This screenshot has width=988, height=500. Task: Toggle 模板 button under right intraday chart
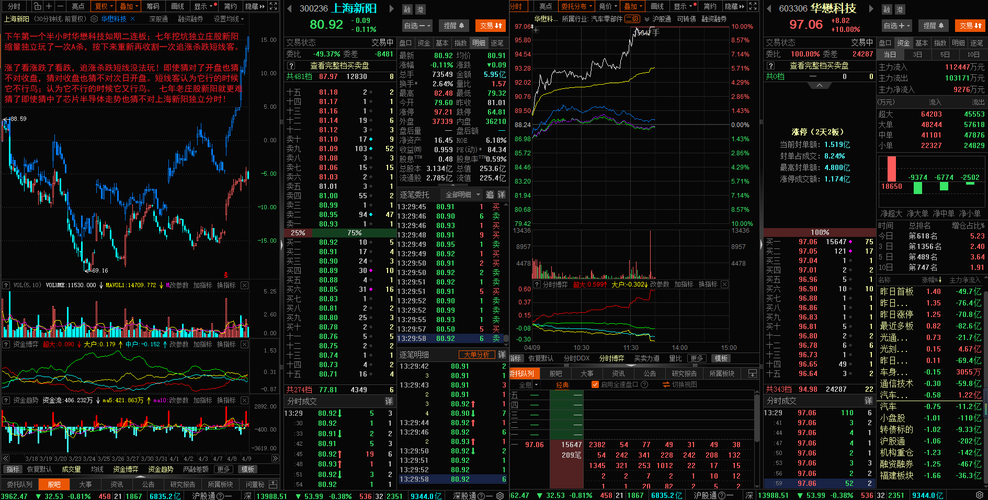pyautogui.click(x=721, y=358)
